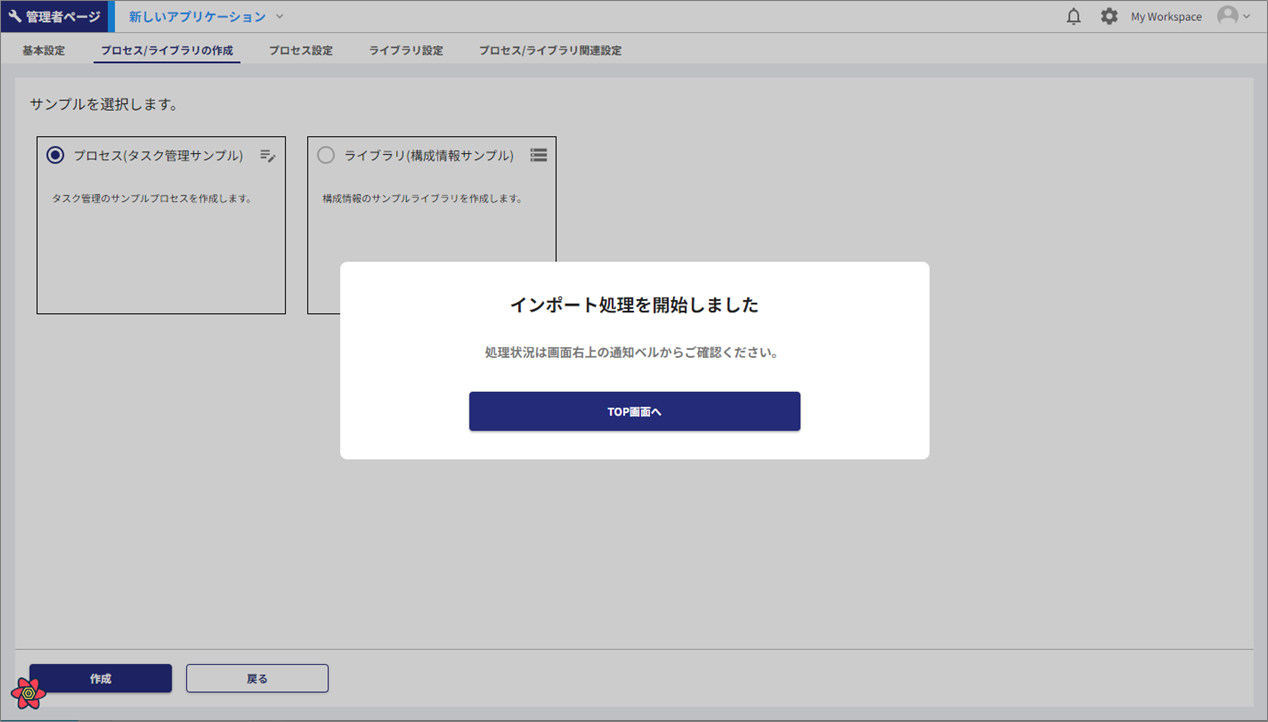
Task: Expand the 新しいアプリケーション dropdown arrow
Action: click(280, 17)
